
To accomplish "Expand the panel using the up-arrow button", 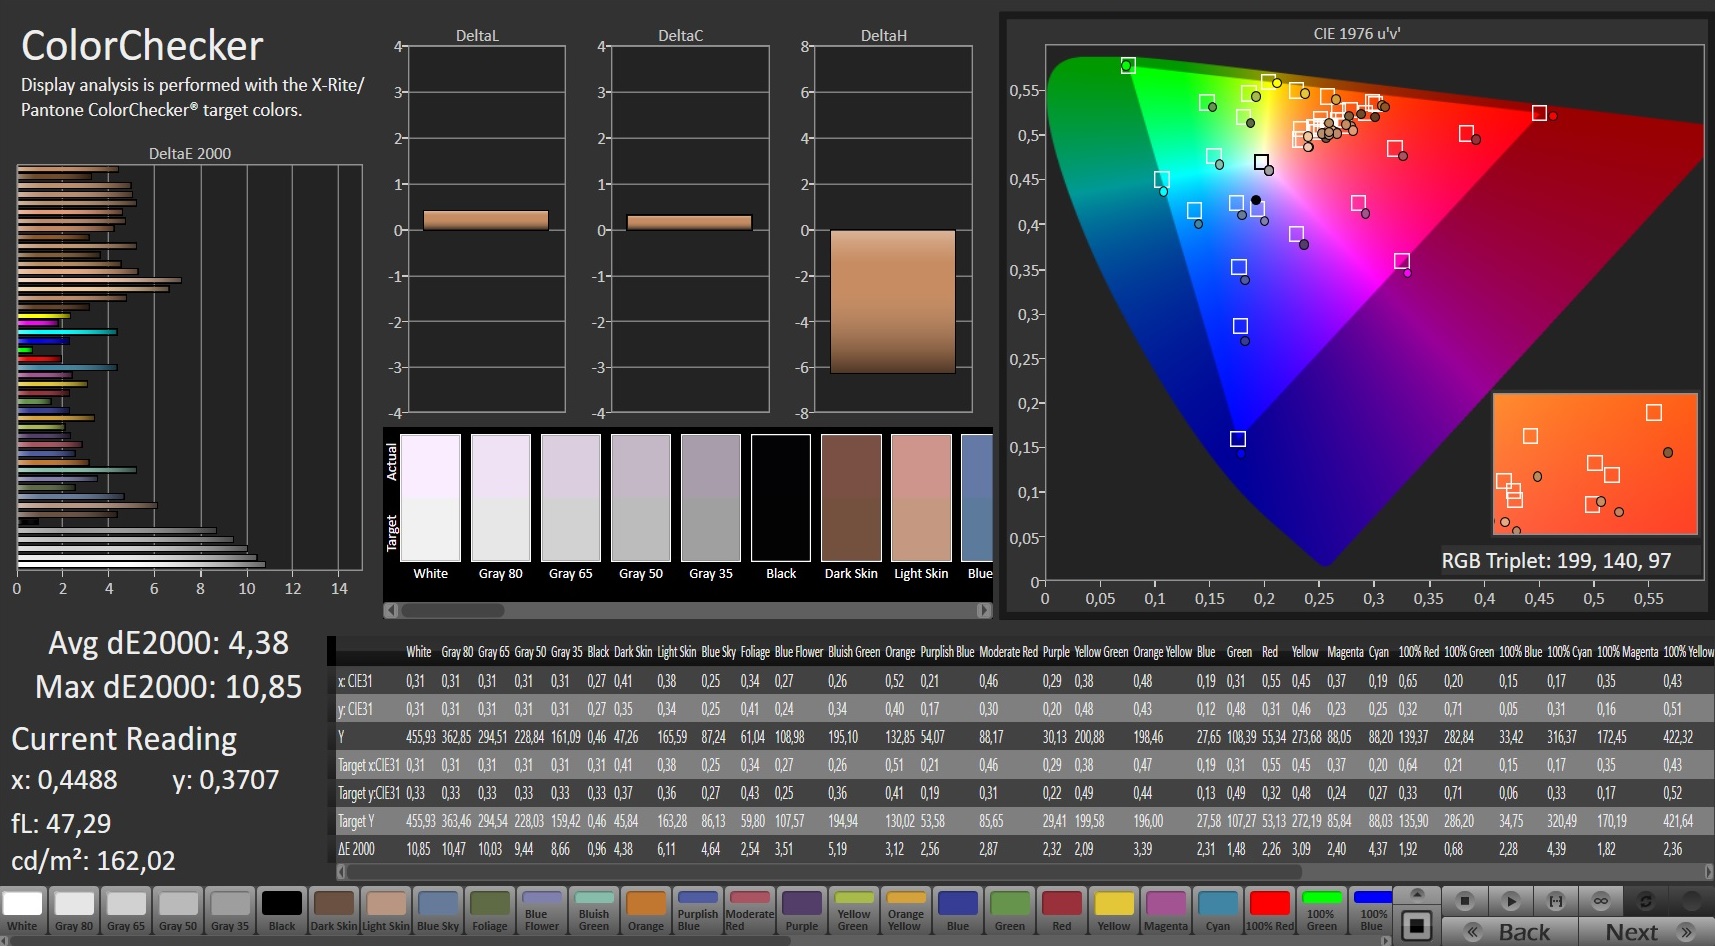I will (x=1417, y=893).
